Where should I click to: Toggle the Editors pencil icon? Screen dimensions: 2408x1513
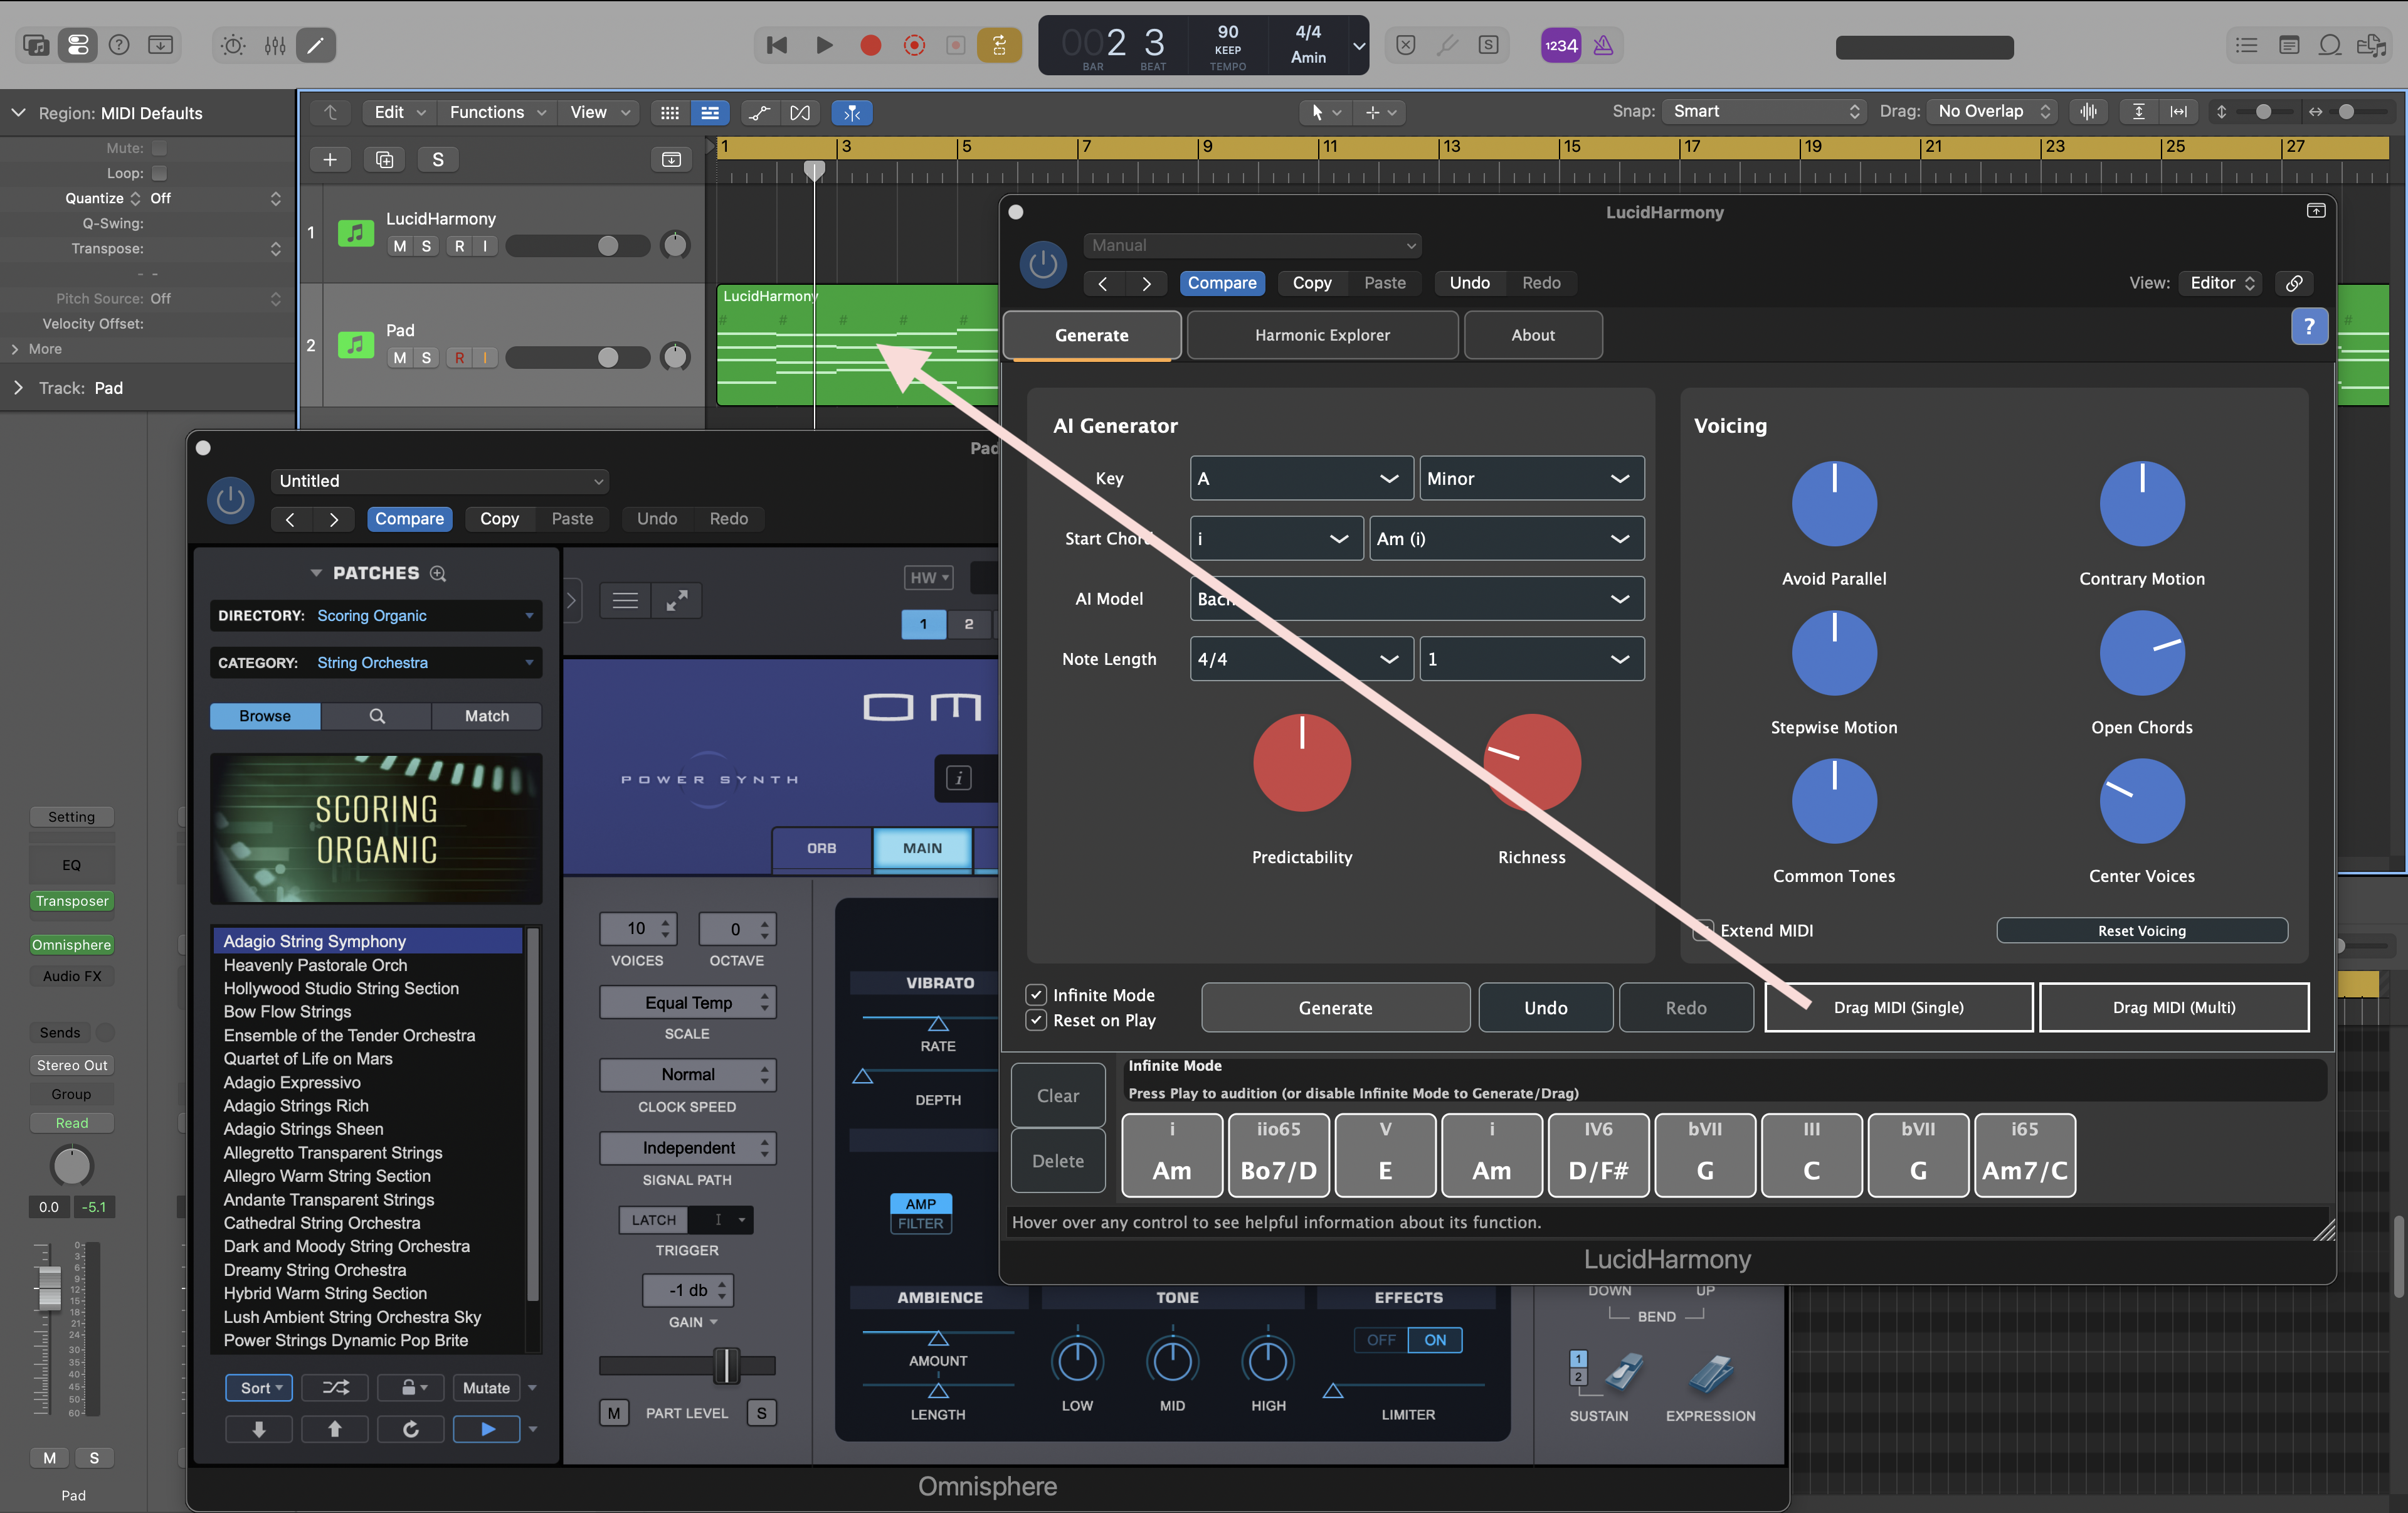click(315, 45)
